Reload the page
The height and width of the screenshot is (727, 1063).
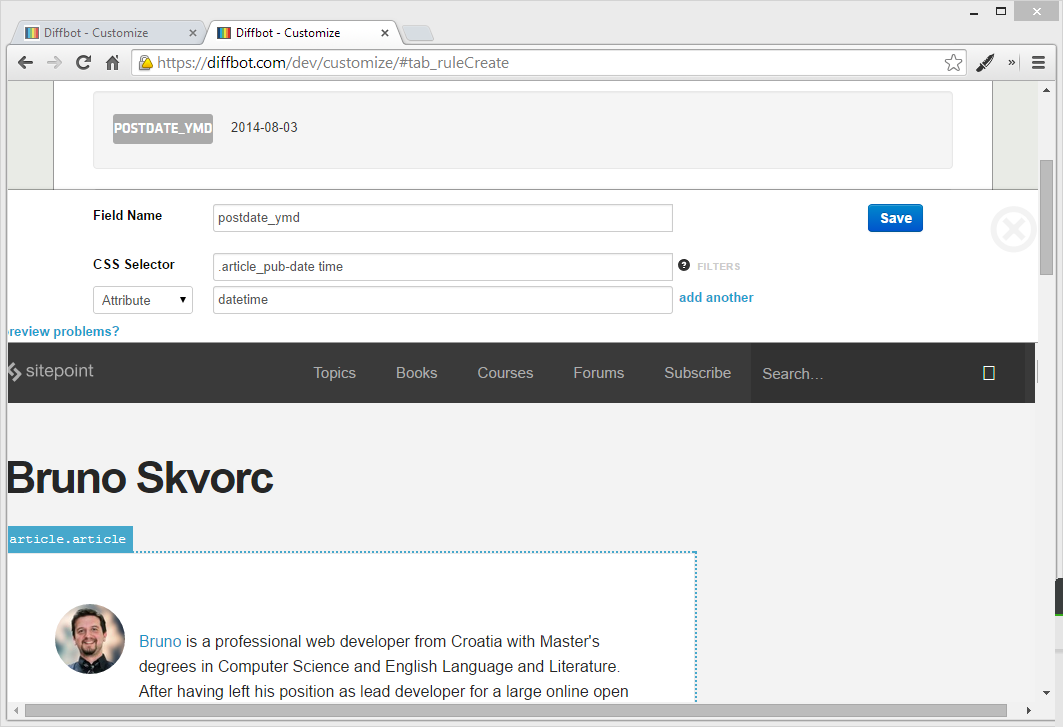click(83, 62)
